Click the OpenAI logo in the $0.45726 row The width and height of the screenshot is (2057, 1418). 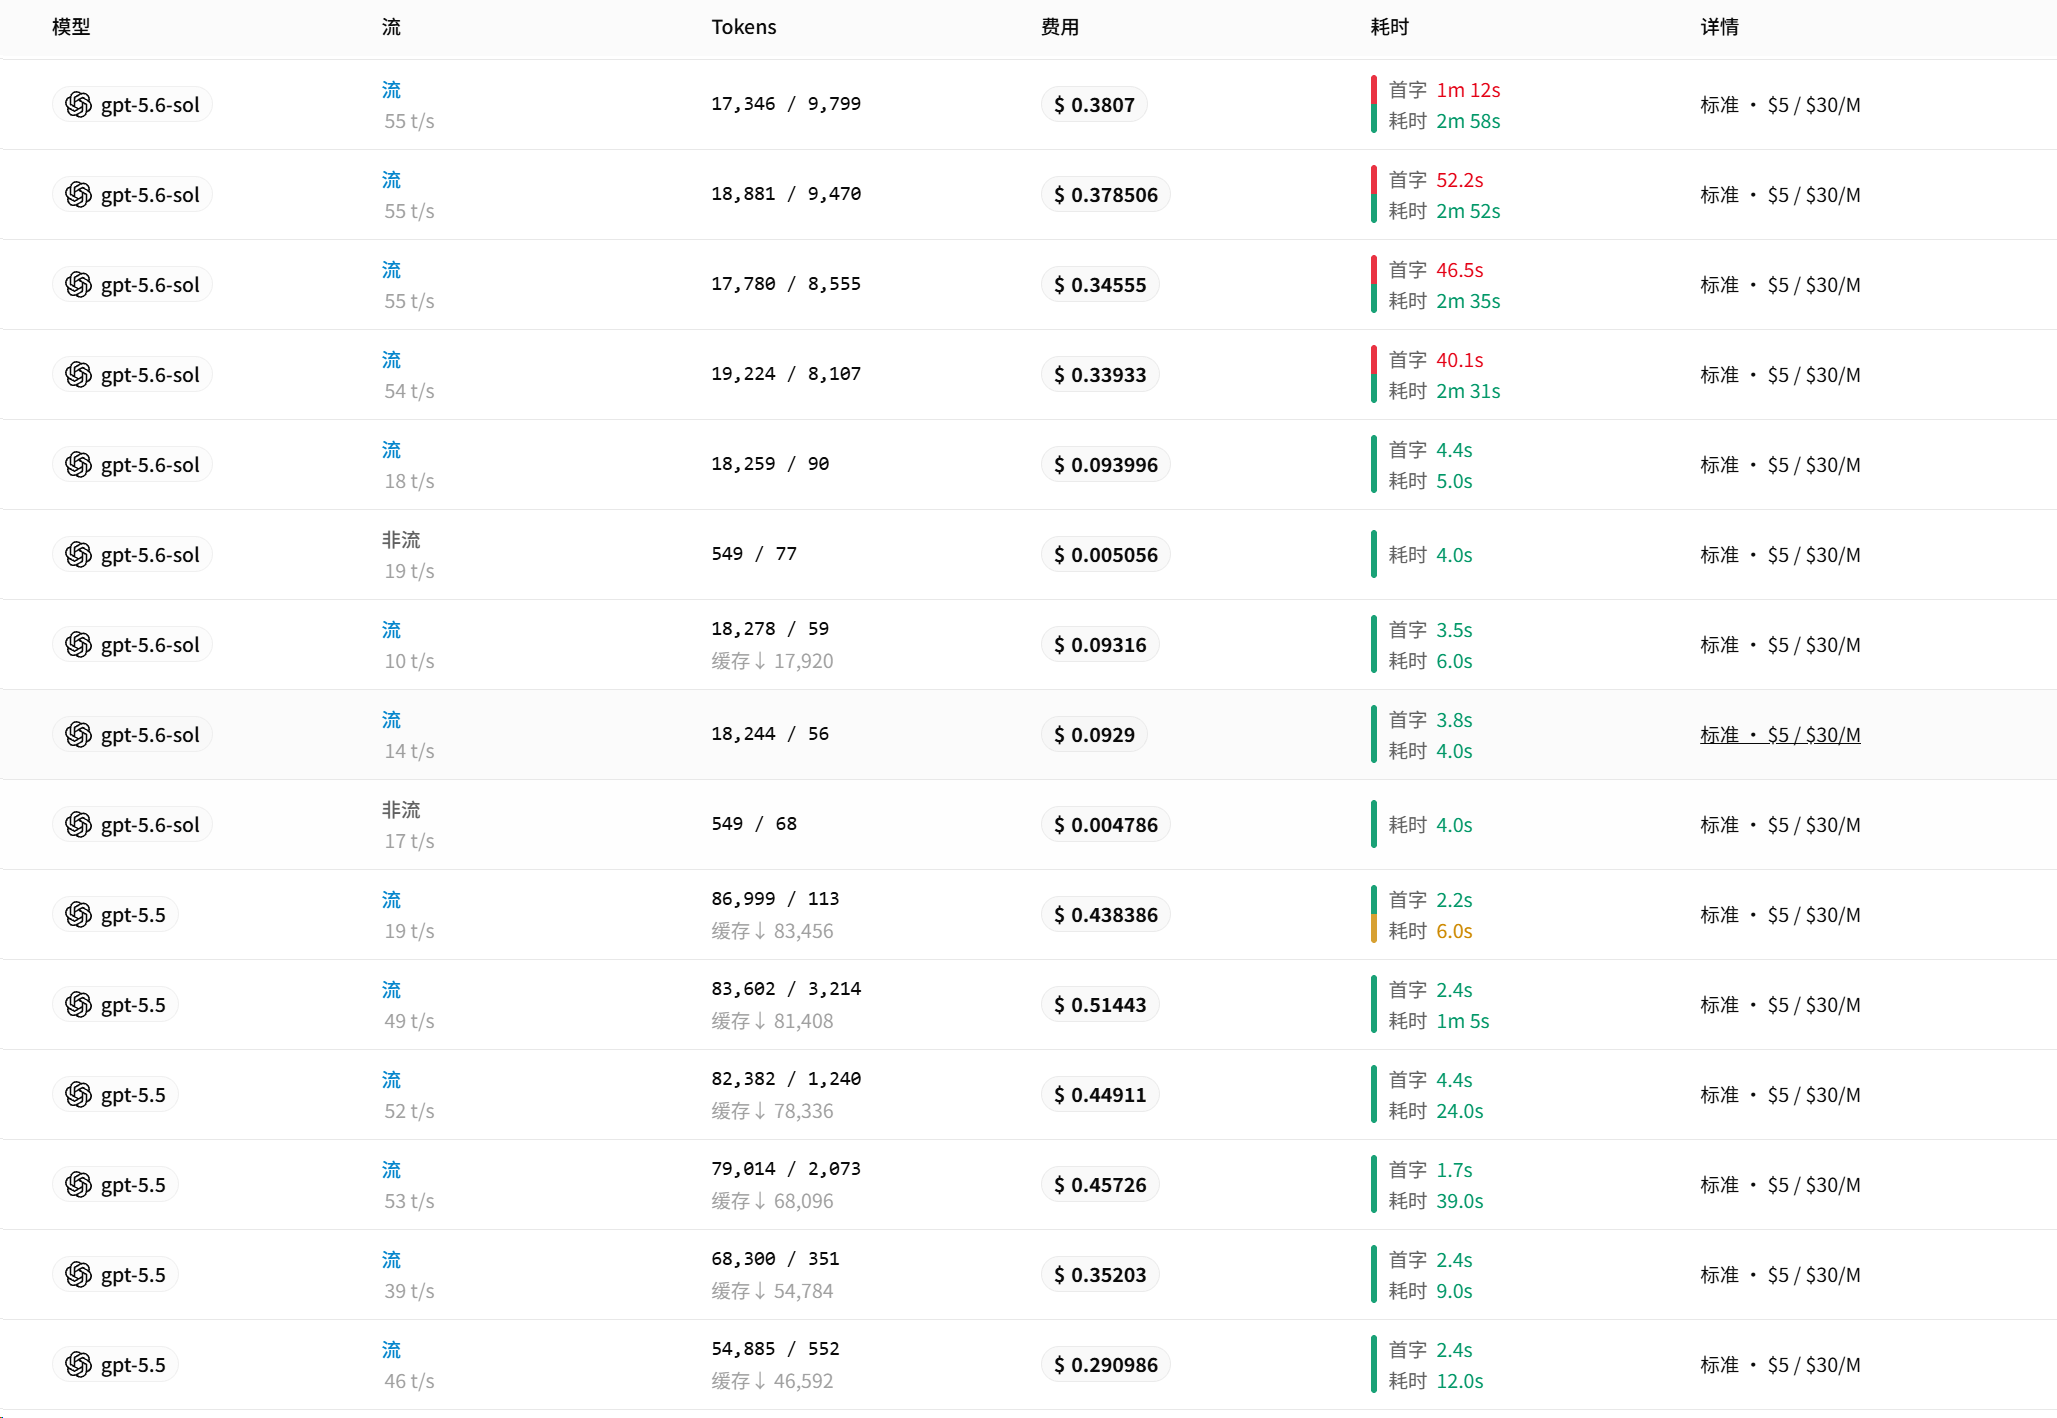coord(78,1185)
